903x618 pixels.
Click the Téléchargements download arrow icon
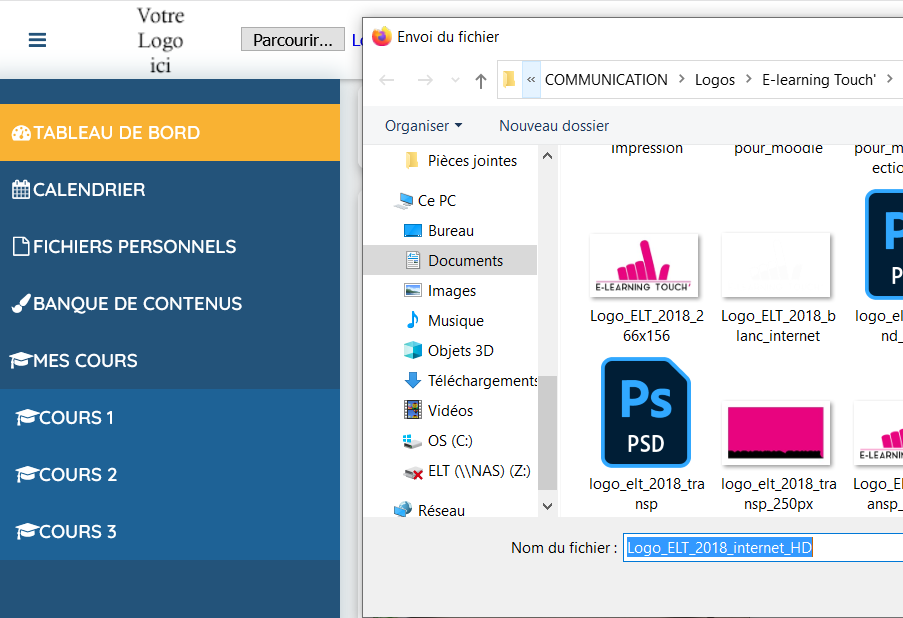(x=413, y=380)
